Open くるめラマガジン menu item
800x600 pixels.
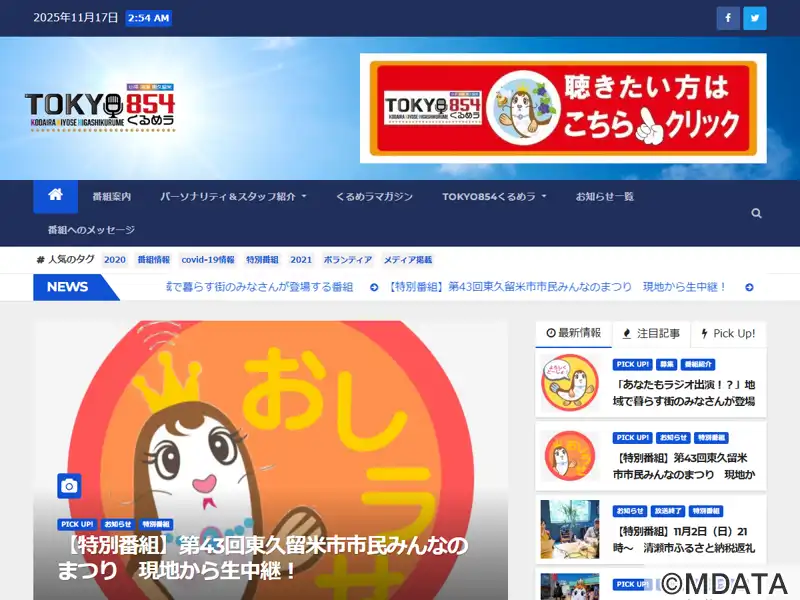click(374, 196)
